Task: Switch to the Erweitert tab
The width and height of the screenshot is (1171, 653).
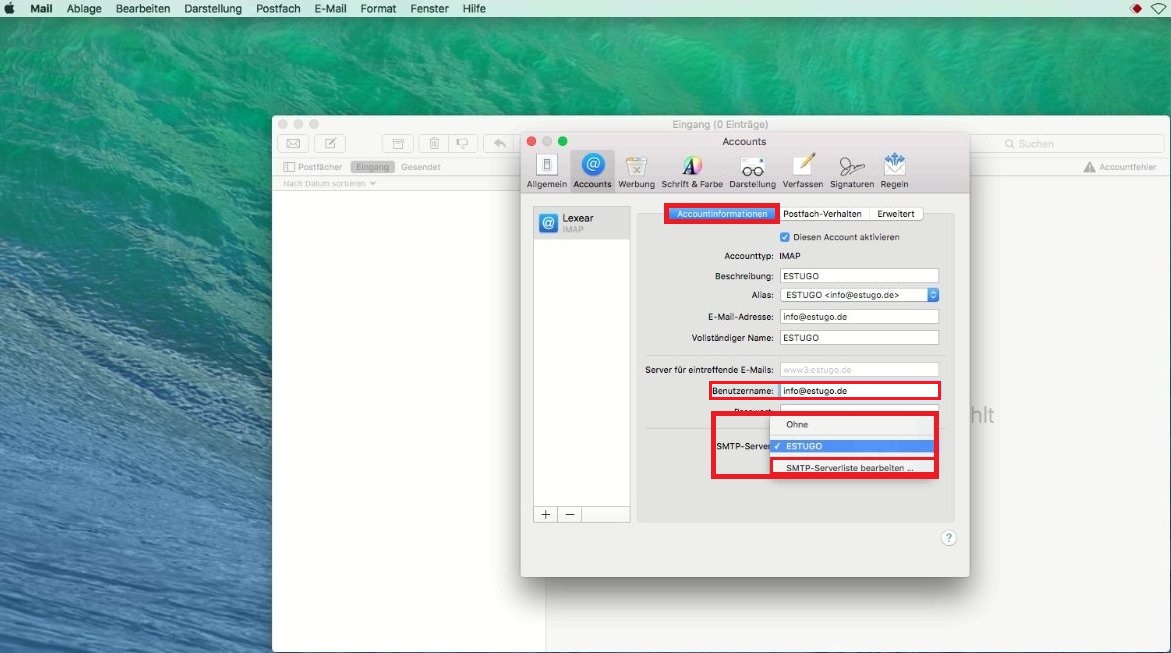Action: coord(896,214)
